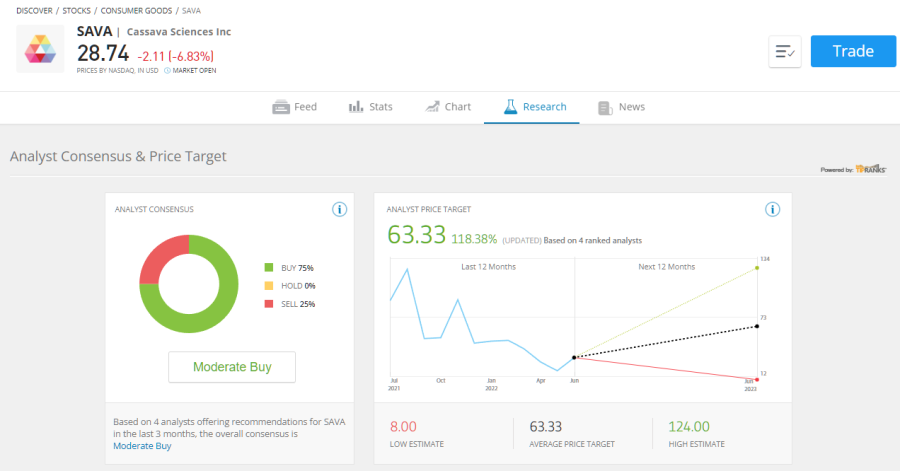The height and width of the screenshot is (471, 900).
Task: Open Analyst Price Target info icon
Action: pyautogui.click(x=773, y=209)
